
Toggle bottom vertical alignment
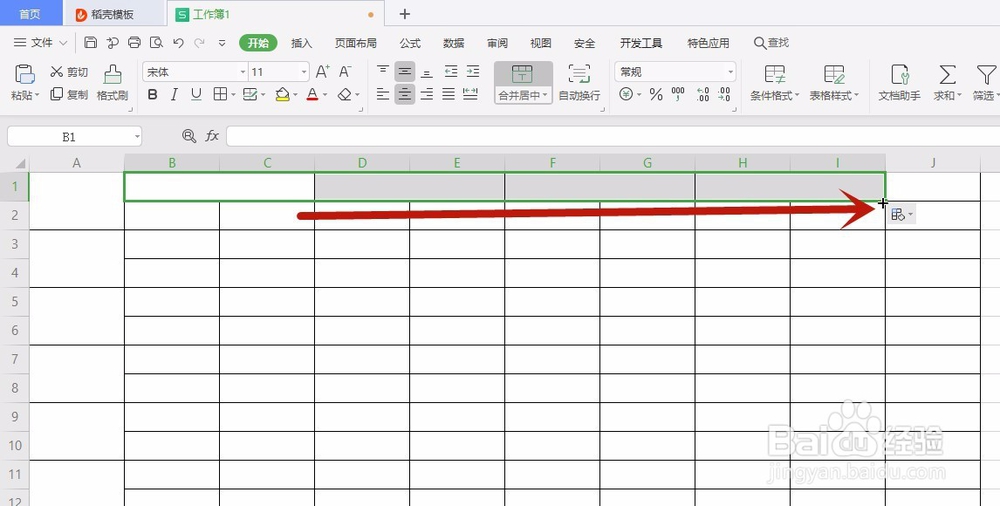pyautogui.click(x=427, y=71)
